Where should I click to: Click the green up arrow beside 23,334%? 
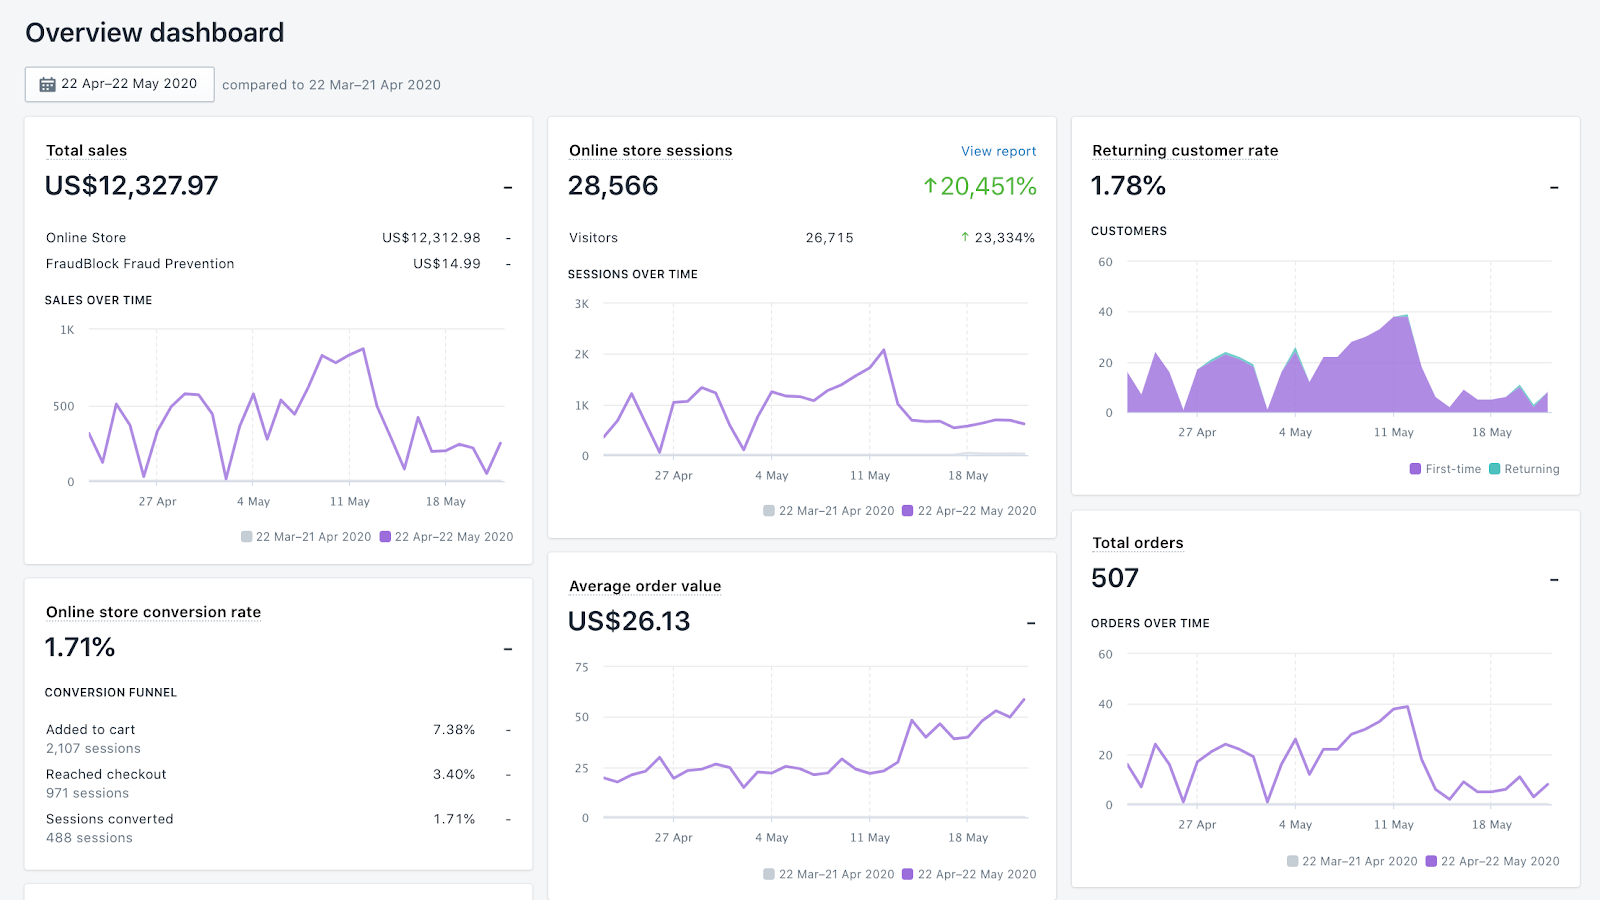click(965, 238)
